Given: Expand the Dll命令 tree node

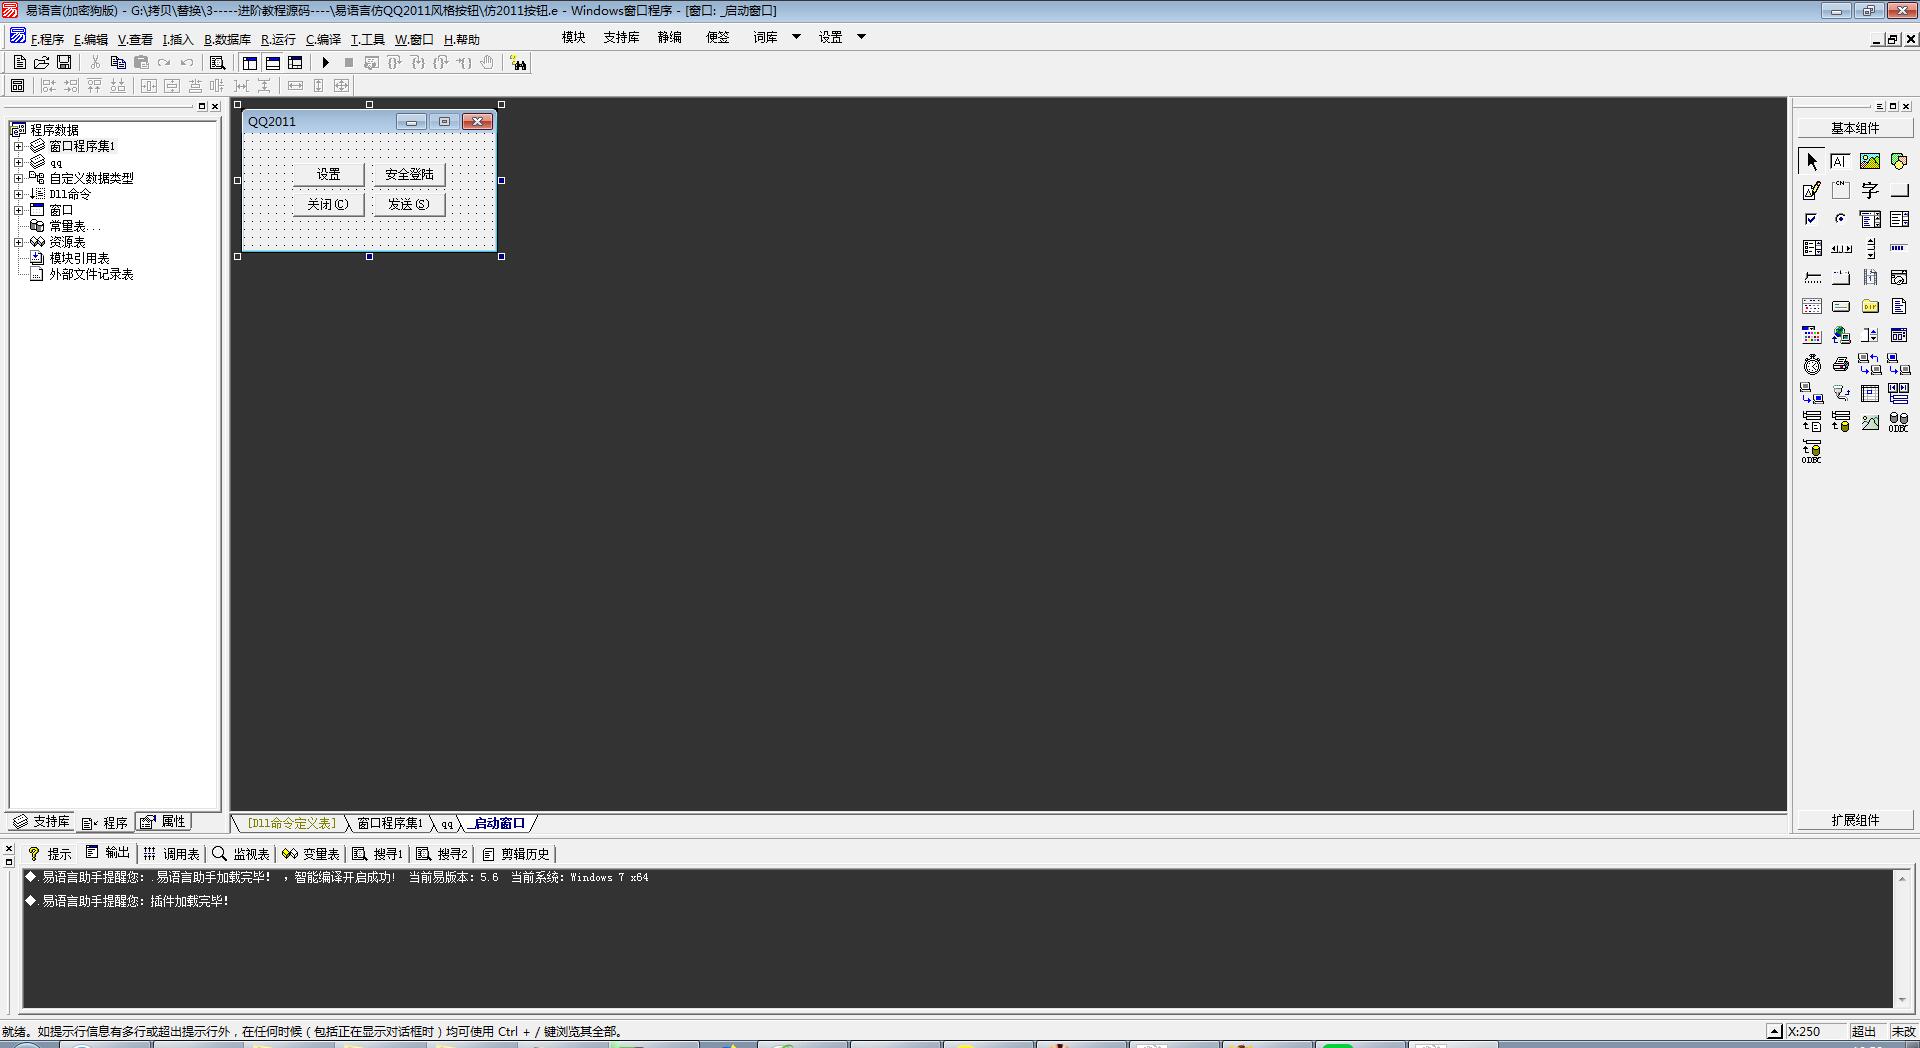Looking at the screenshot, I should tap(18, 194).
